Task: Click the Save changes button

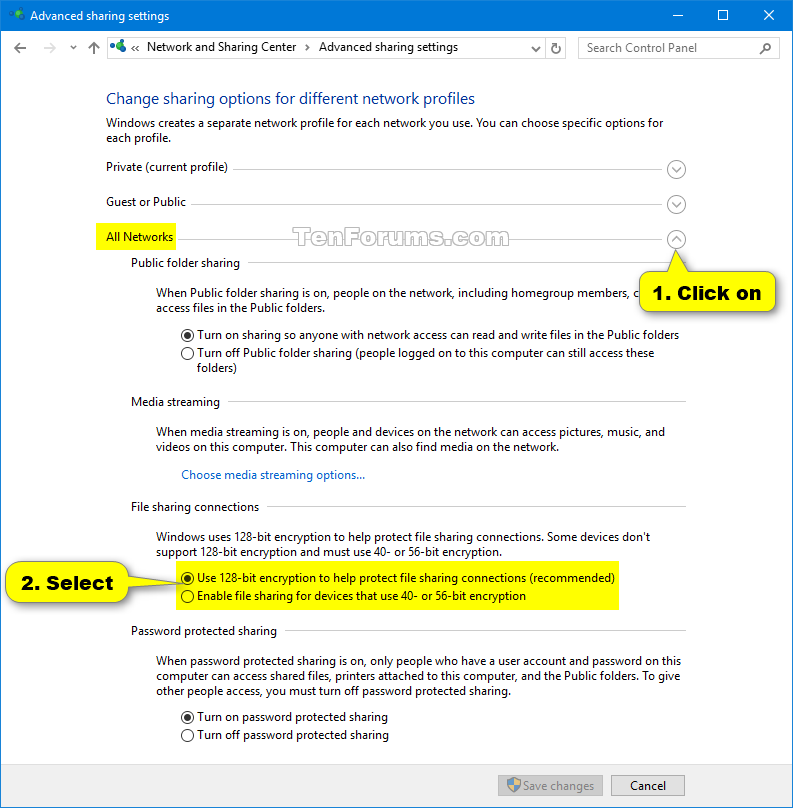Action: (x=550, y=785)
